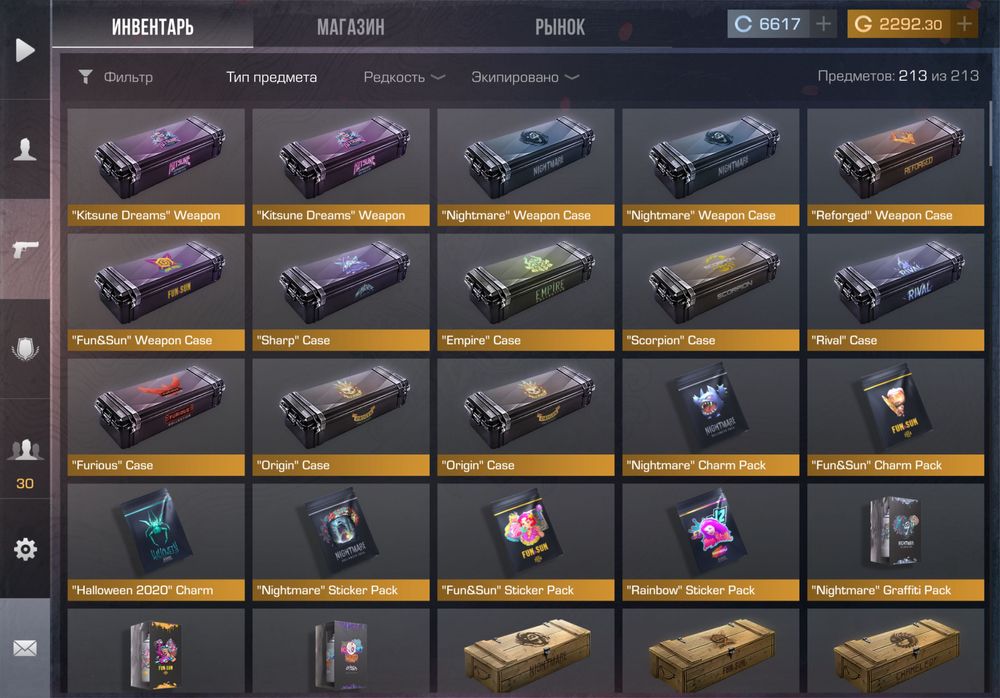This screenshot has width=1000, height=698.
Task: Expand the Экипировано dropdown
Action: tap(525, 77)
